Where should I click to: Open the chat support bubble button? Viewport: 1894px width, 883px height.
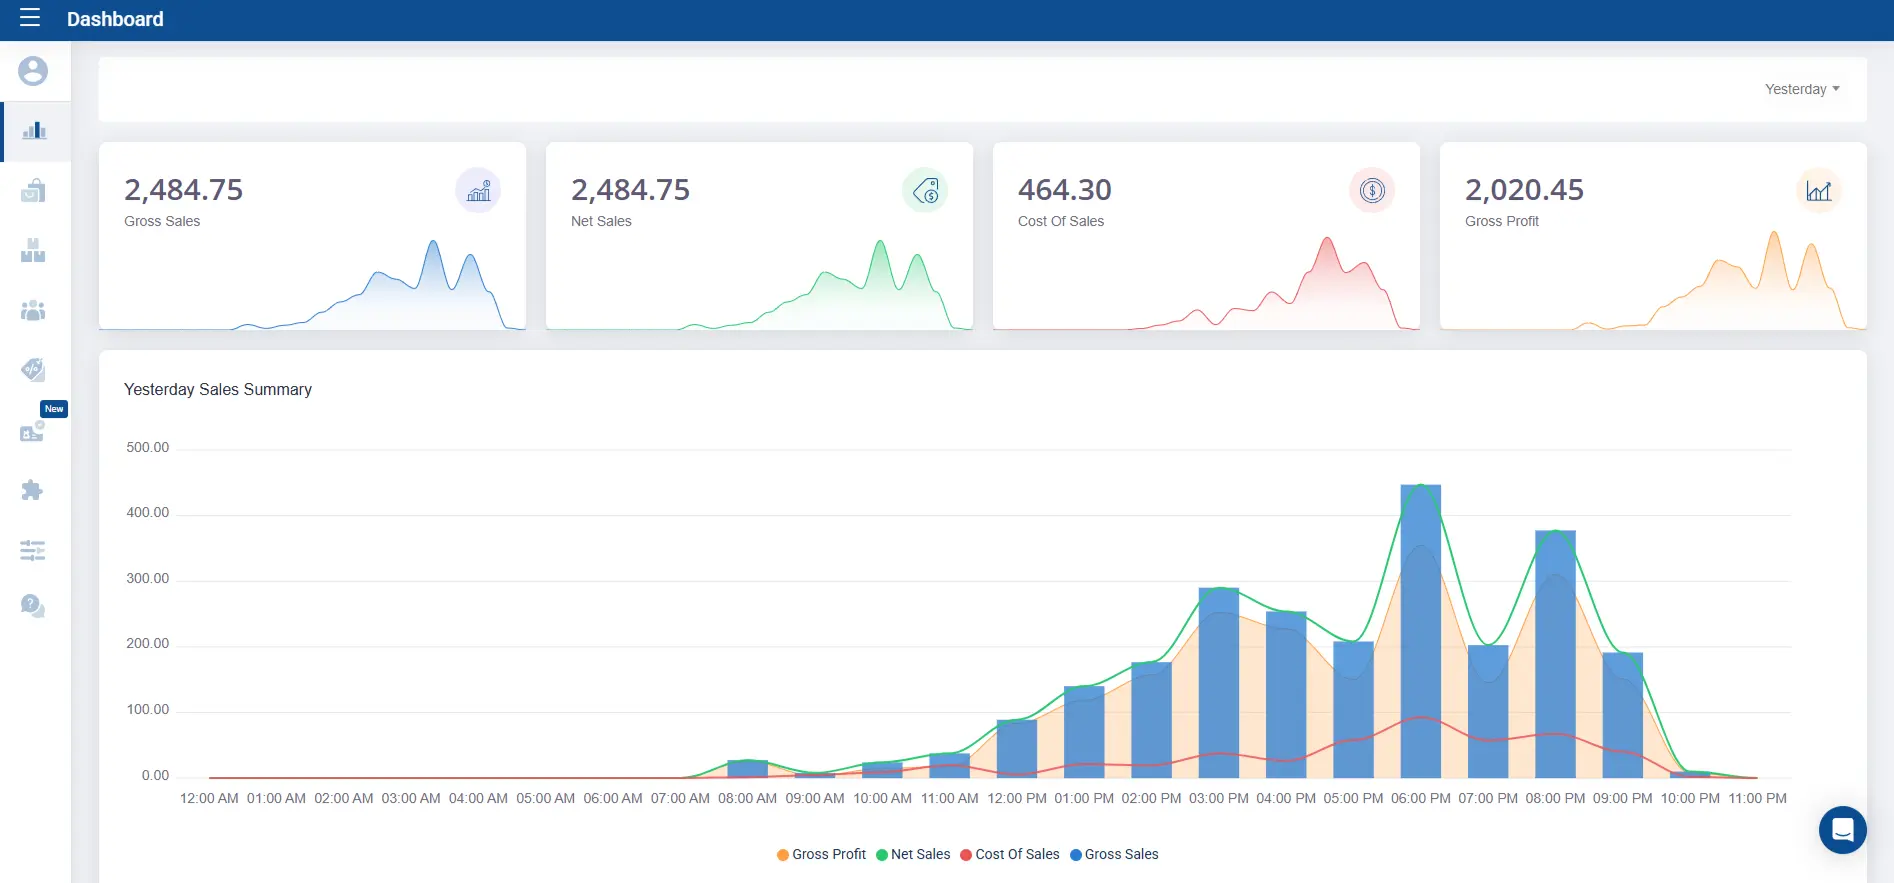tap(1843, 830)
